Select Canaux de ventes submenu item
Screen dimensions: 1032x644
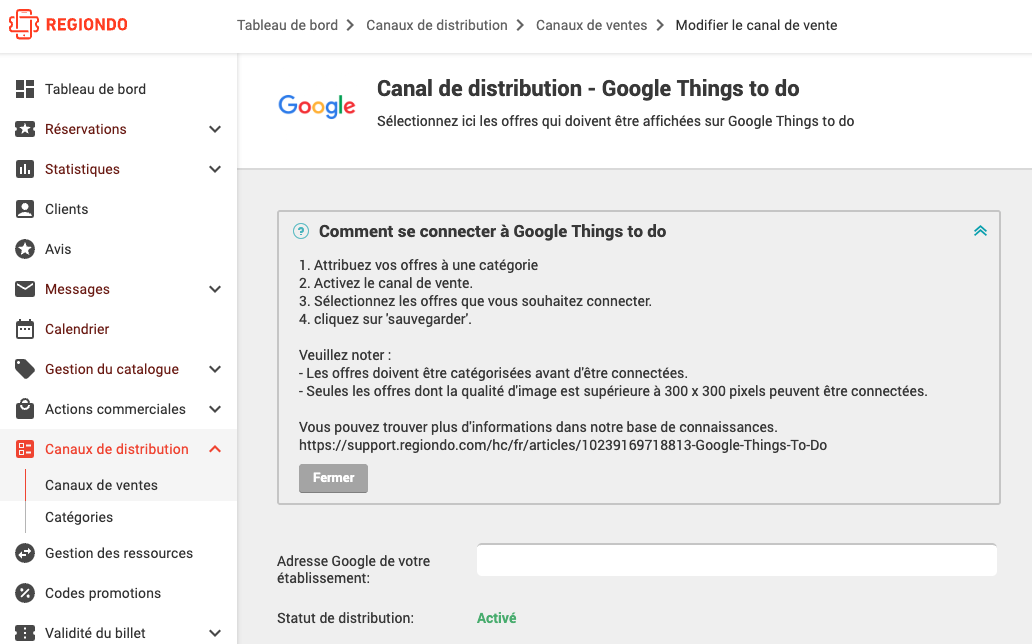101,485
